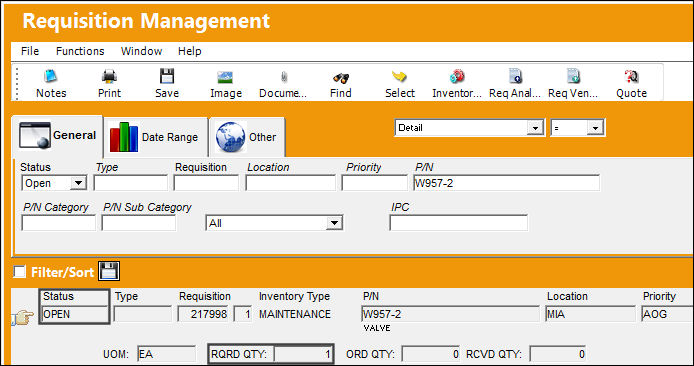This screenshot has height=366, width=694.
Task: Expand the equals operator dropdown
Action: pos(595,128)
